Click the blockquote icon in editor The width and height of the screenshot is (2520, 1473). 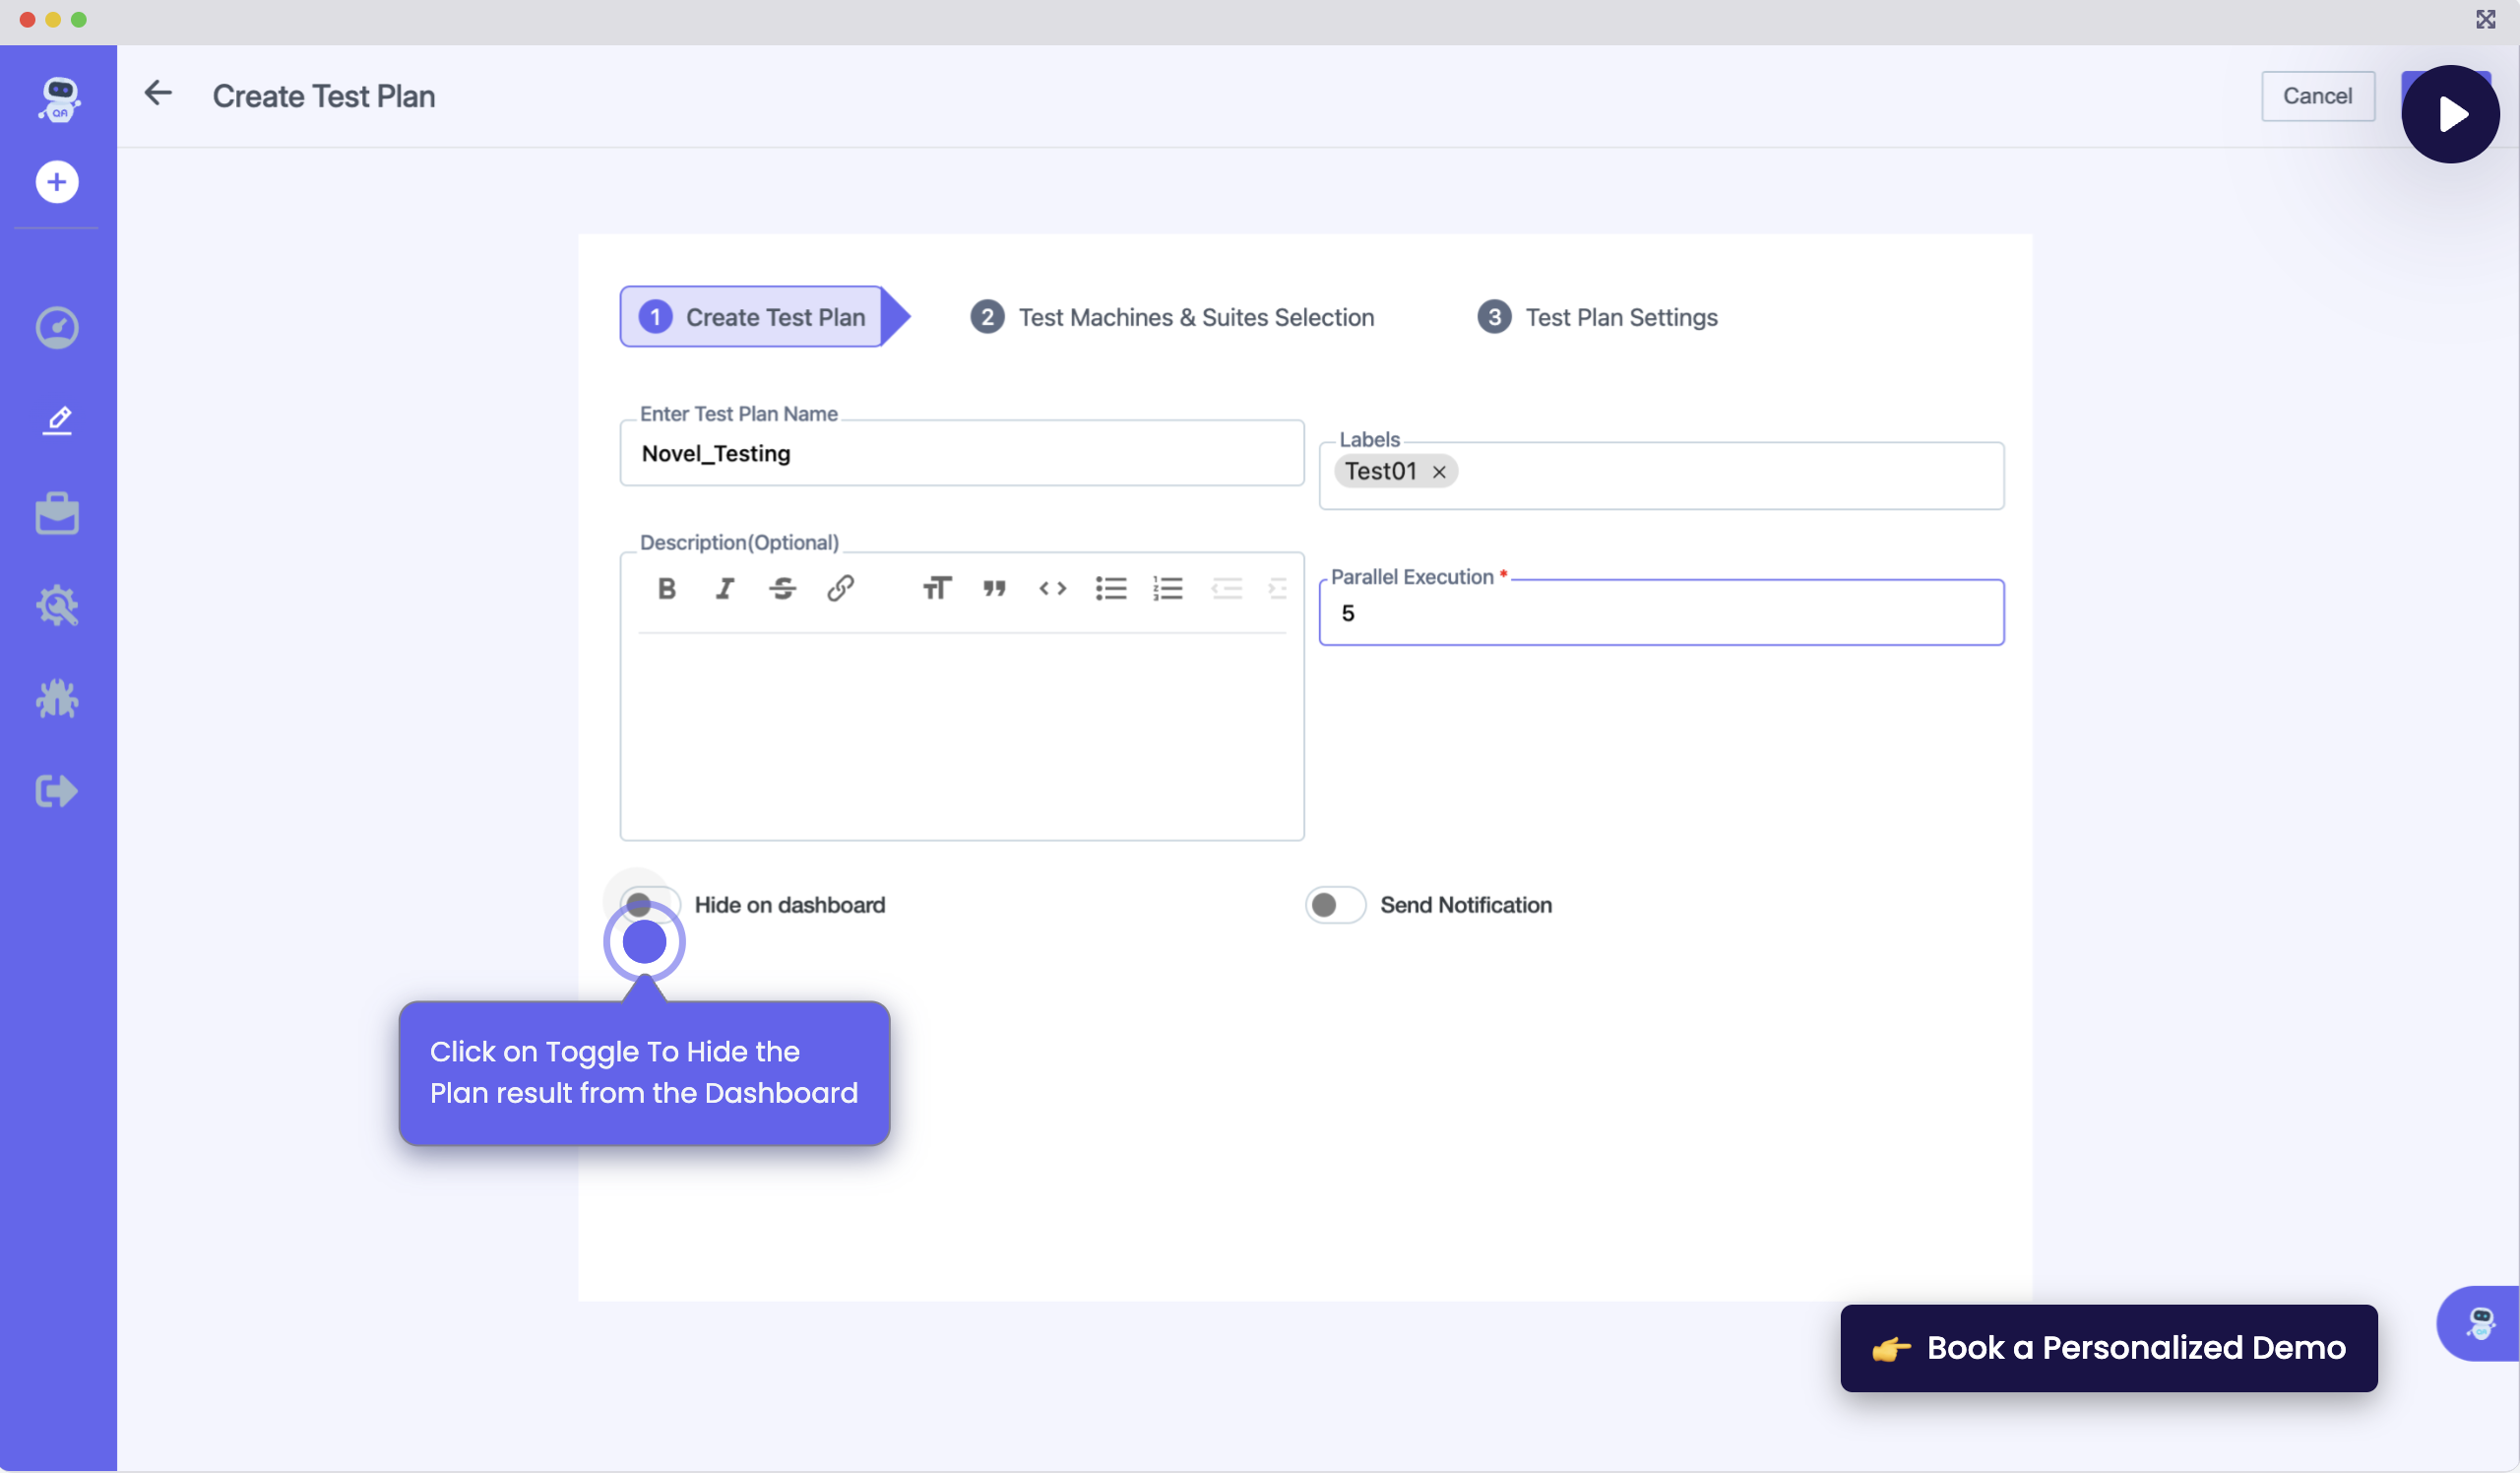point(994,588)
